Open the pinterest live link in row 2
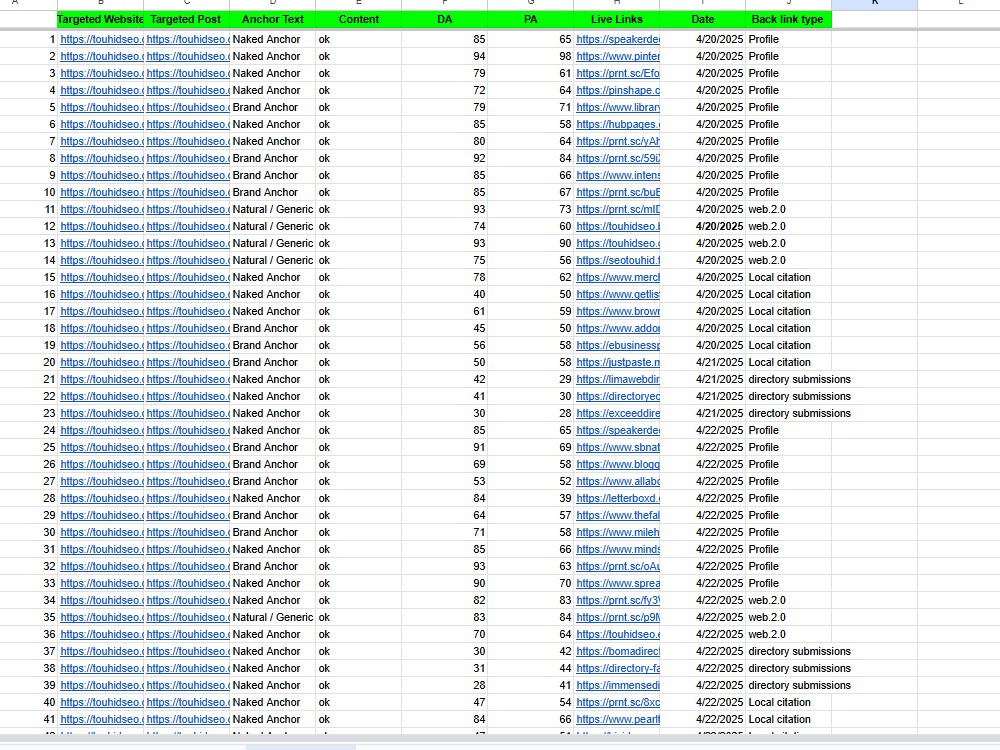Viewport: 1000px width, 750px height. pyautogui.click(x=618, y=56)
